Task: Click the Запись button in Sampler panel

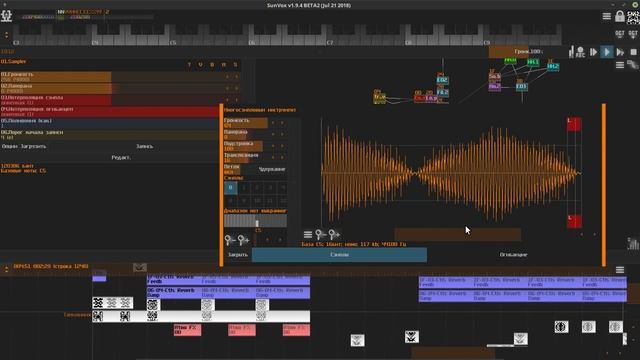Action: coord(144,146)
